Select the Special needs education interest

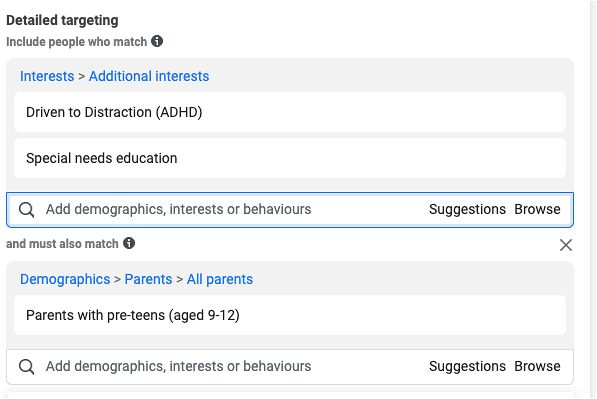pyautogui.click(x=290, y=158)
